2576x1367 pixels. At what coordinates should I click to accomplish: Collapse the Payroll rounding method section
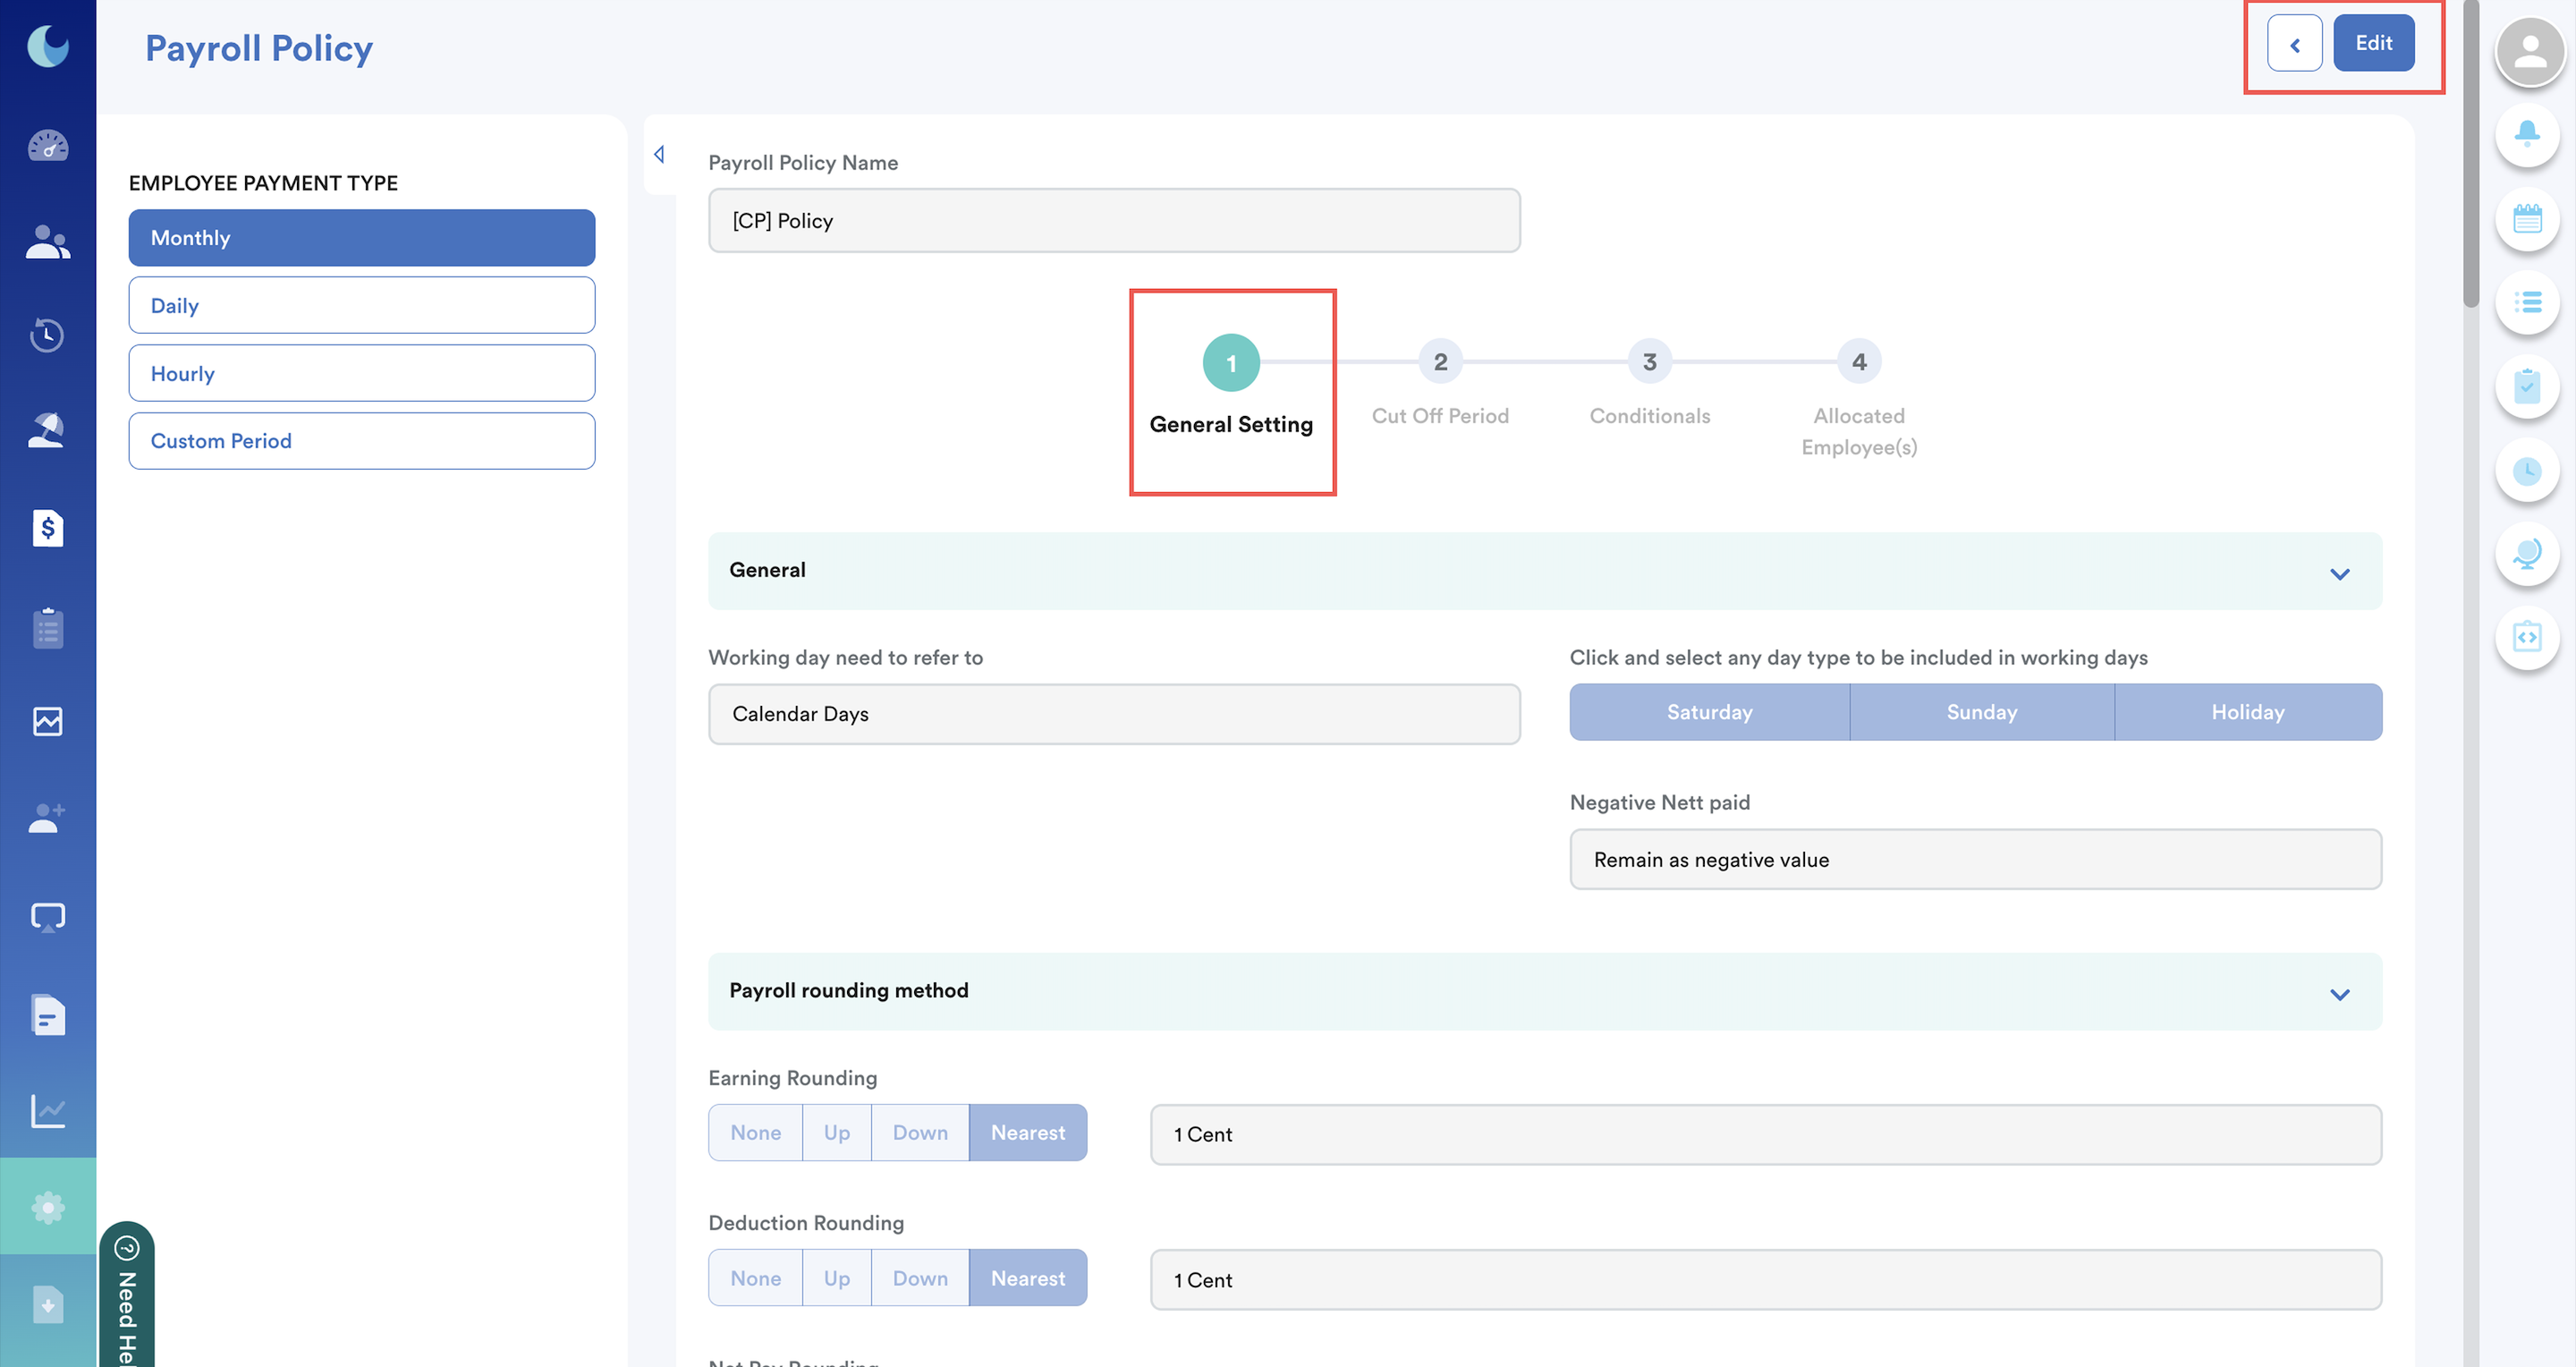click(x=2338, y=993)
